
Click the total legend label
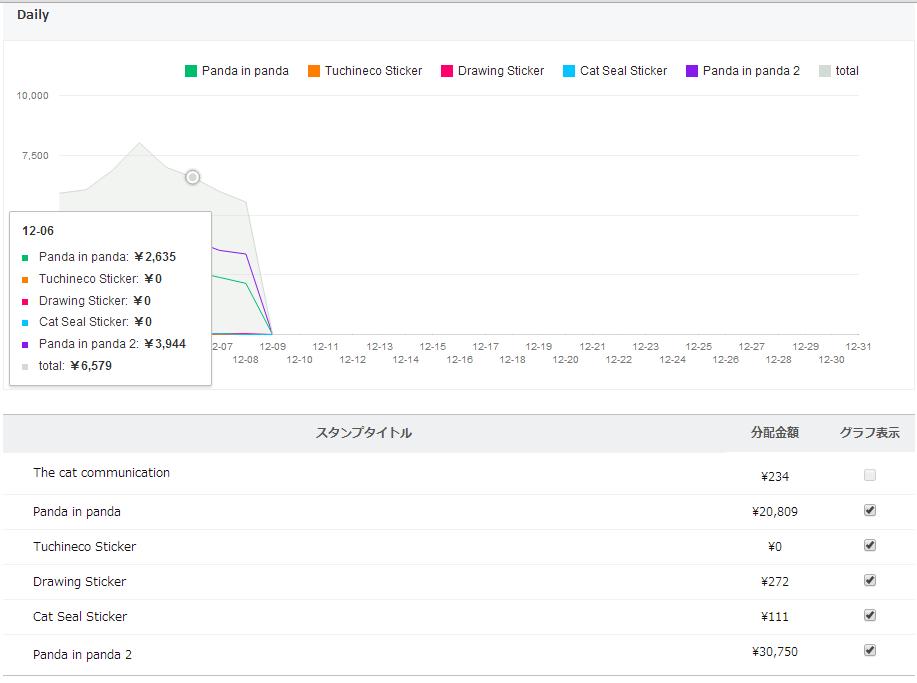847,71
